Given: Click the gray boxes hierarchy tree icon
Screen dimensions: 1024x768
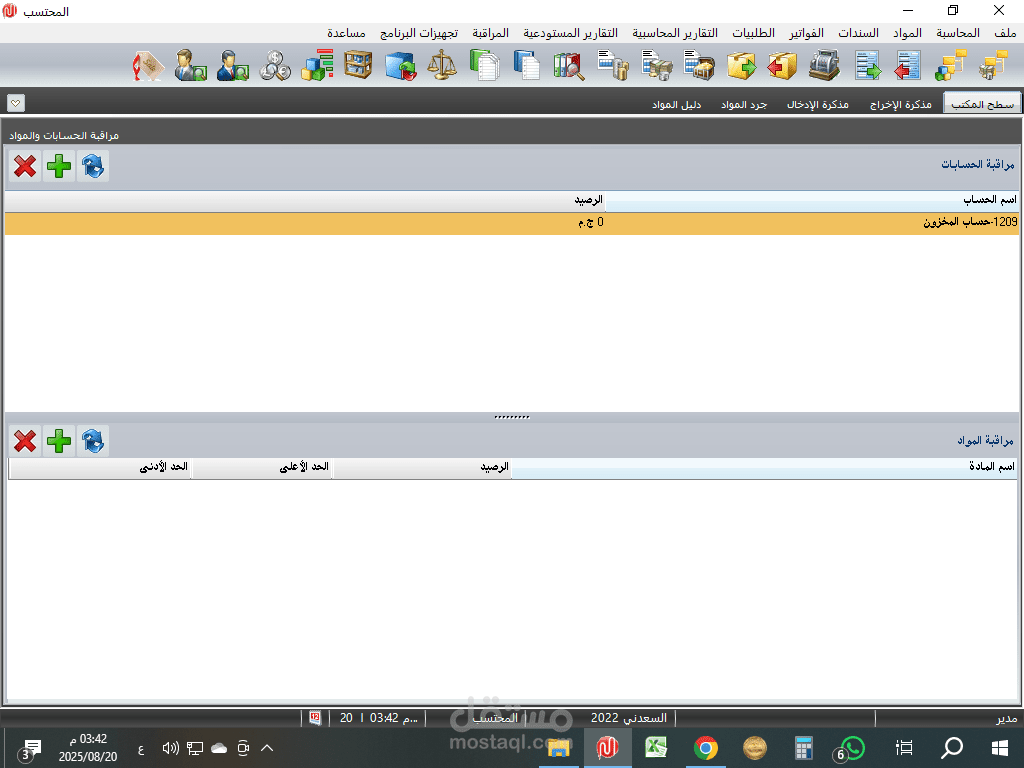Looking at the screenshot, I should pos(993,66).
